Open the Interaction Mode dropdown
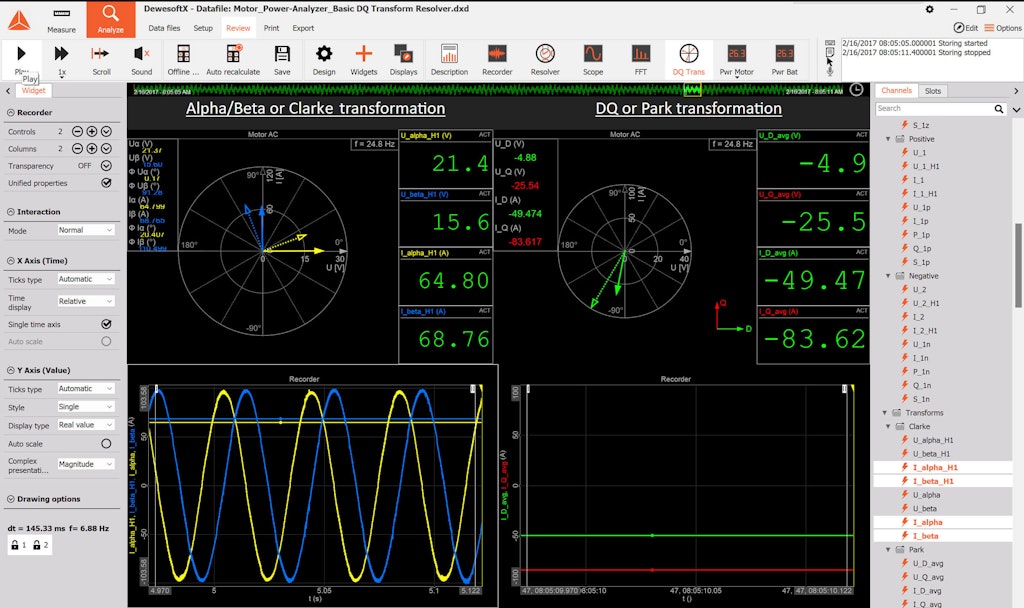 (86, 230)
